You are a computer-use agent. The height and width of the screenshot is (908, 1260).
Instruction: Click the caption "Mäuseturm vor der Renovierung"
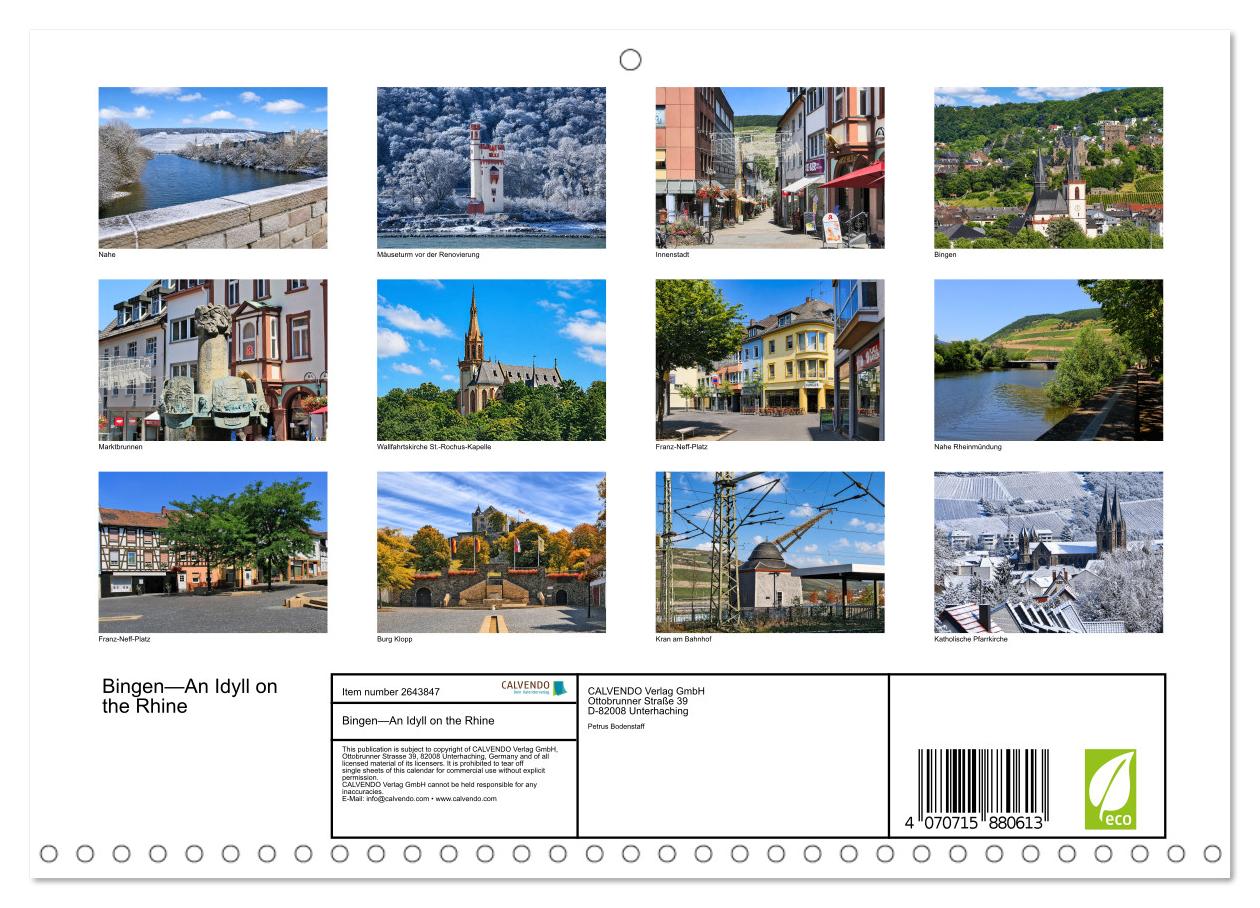(x=428, y=255)
